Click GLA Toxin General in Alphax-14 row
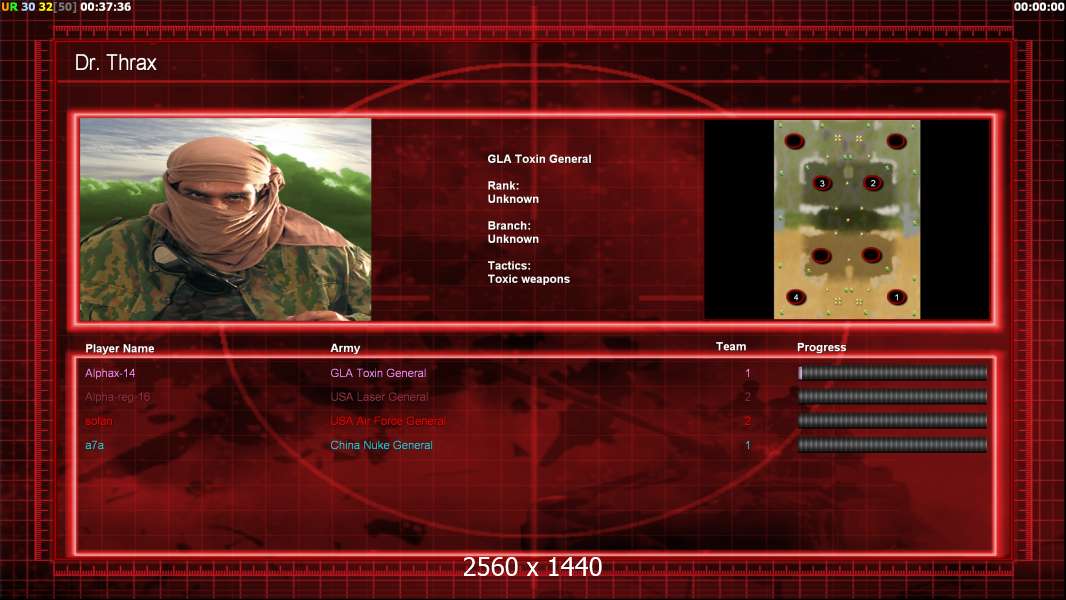The height and width of the screenshot is (600, 1066). pyautogui.click(x=378, y=373)
